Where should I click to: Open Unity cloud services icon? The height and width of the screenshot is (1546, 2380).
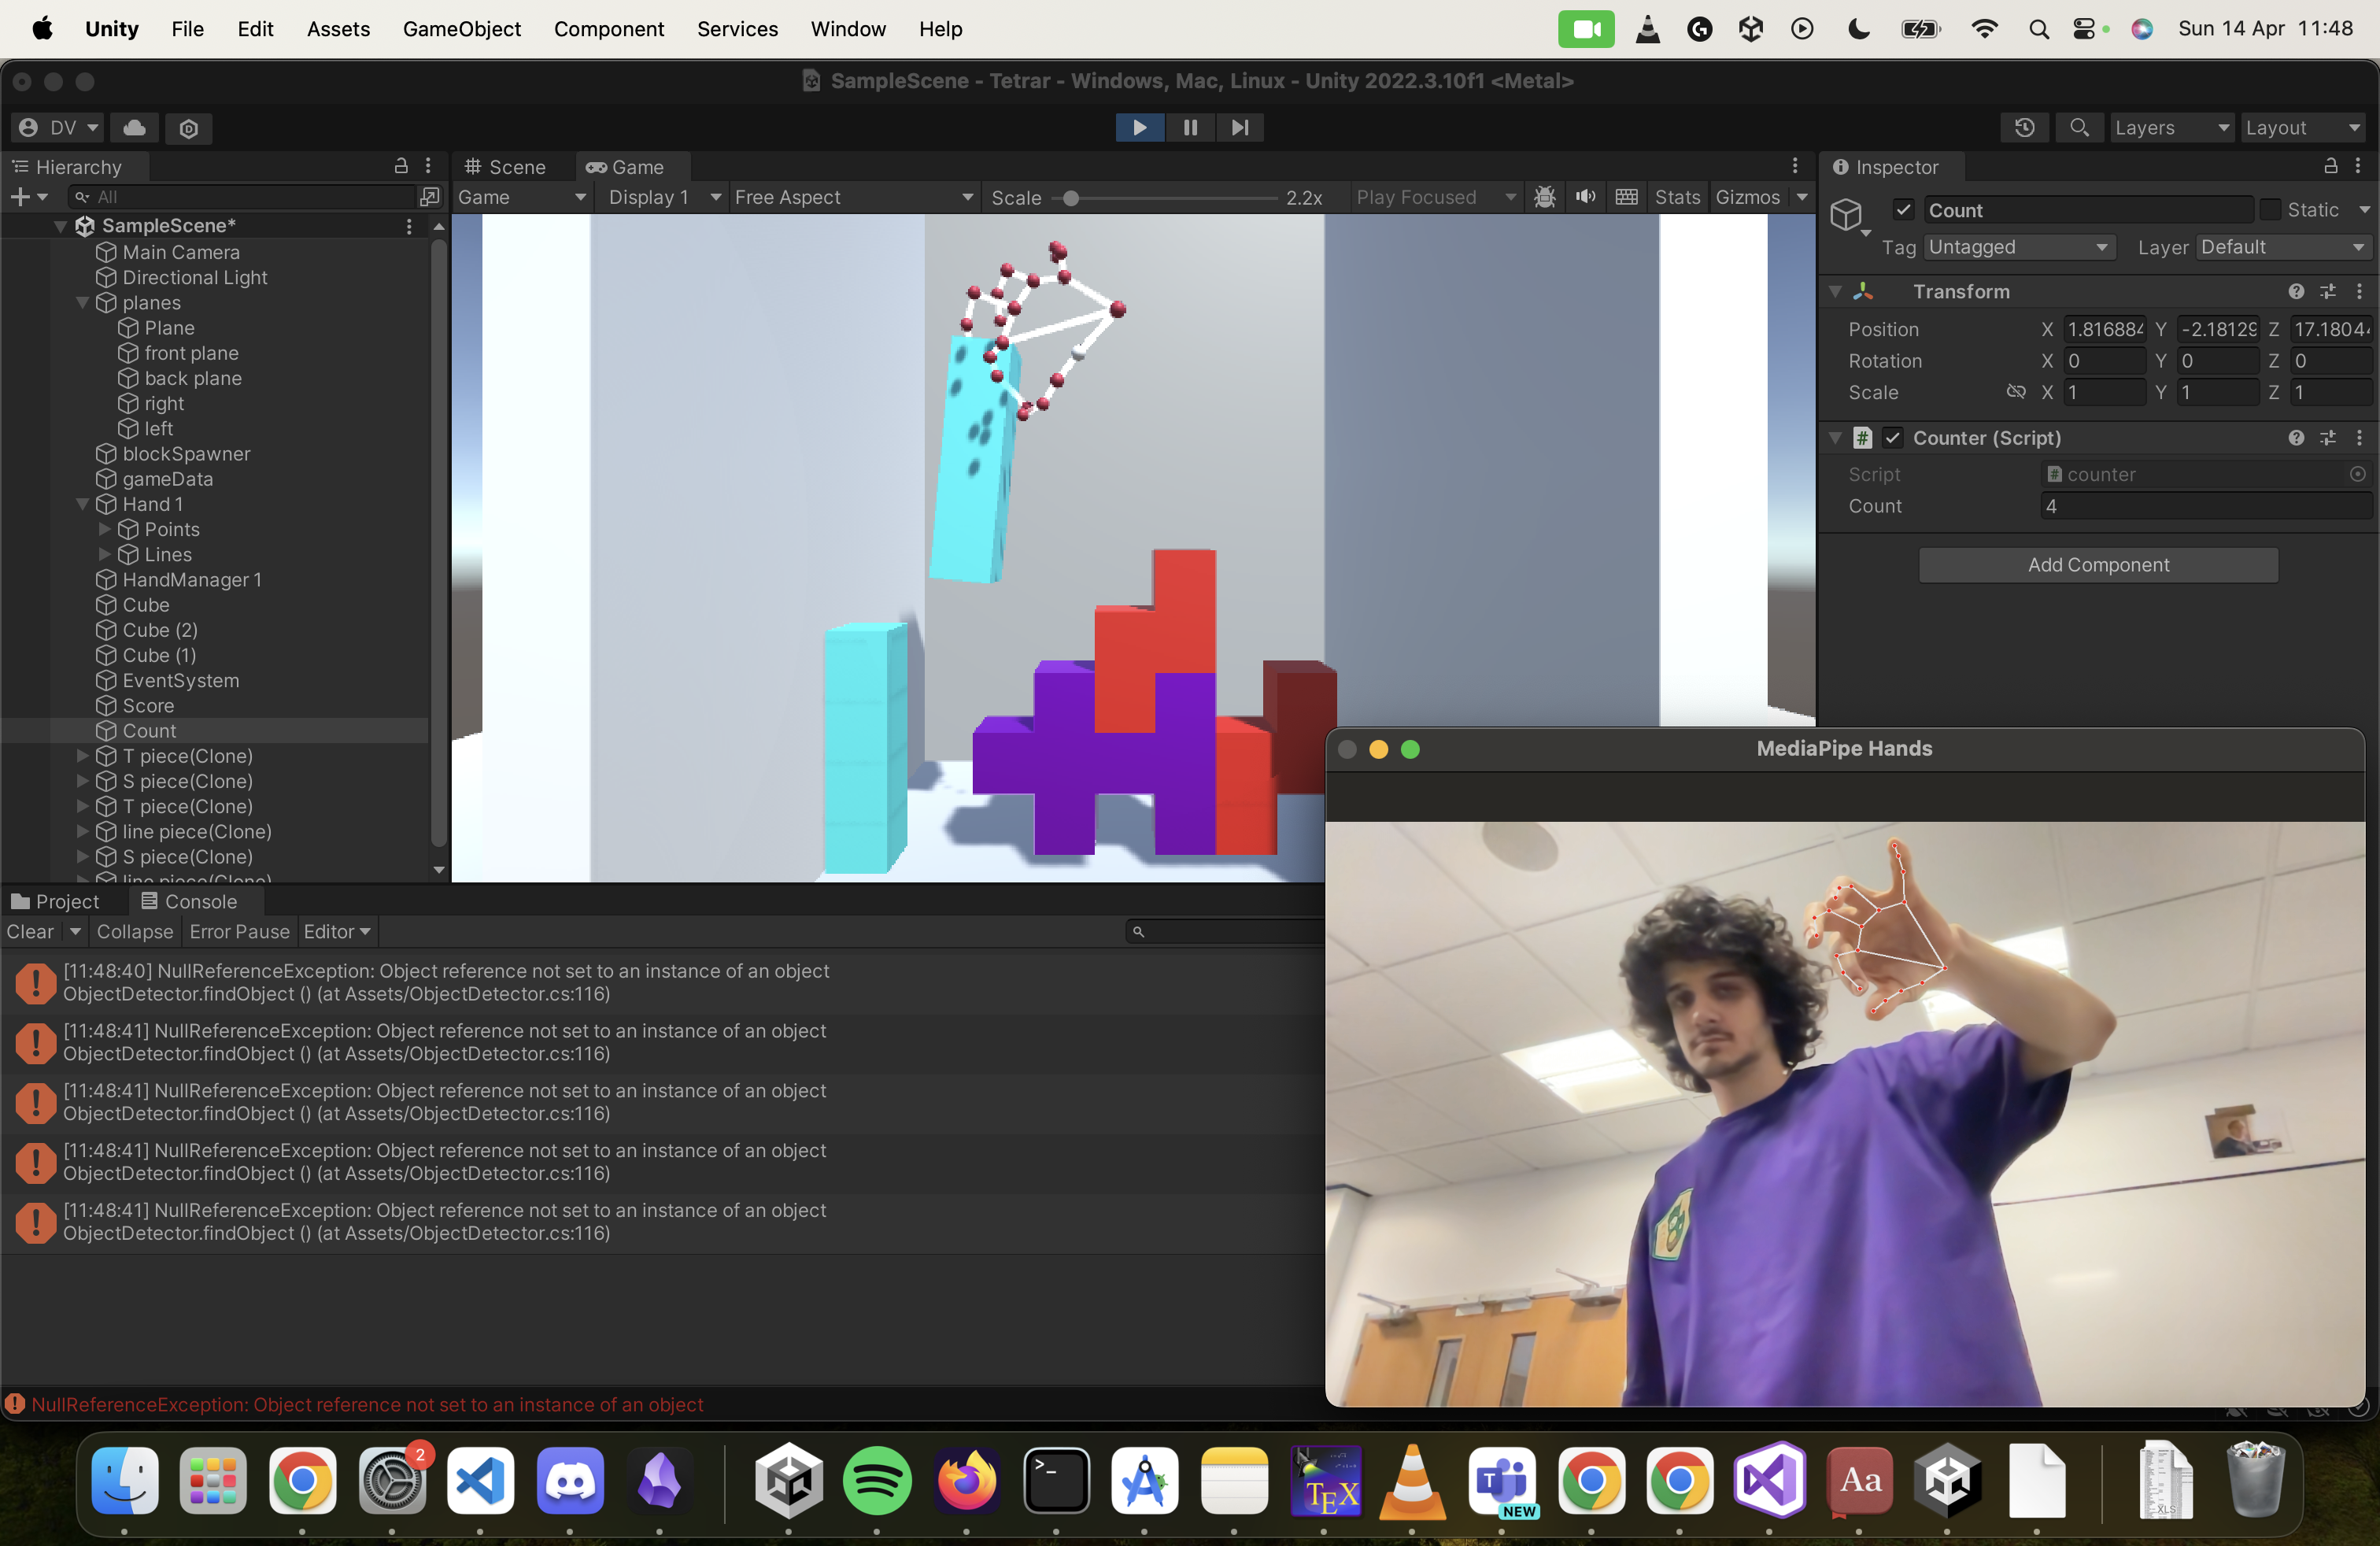coord(135,127)
